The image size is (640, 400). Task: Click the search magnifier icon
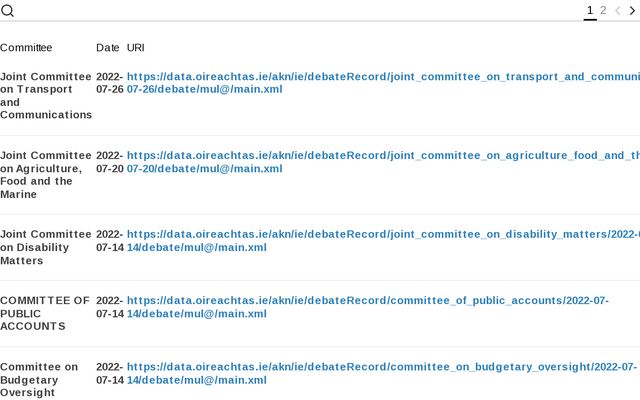pos(7,11)
